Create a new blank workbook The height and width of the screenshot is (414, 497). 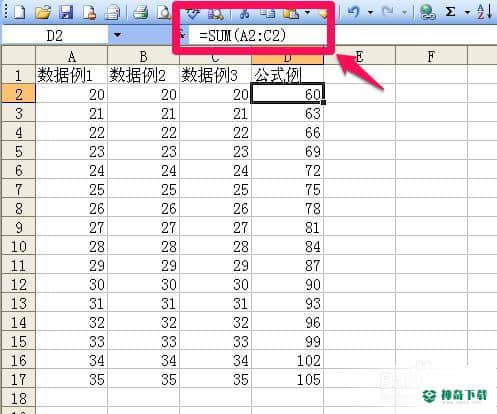(19, 12)
